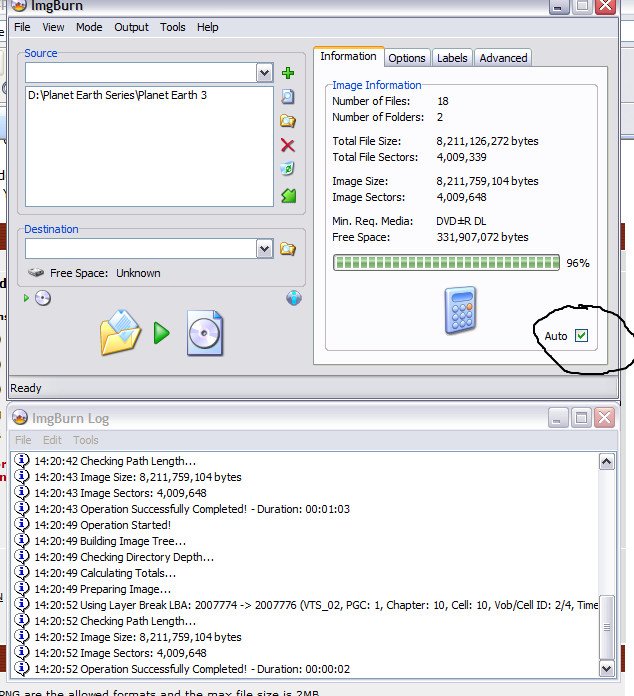Viewport: 634px width, 696px height.
Task: Switch to the Labels tab
Action: point(452,58)
